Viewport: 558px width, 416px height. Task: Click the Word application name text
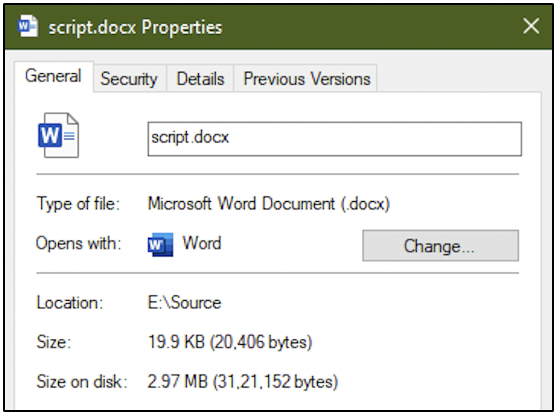tap(202, 243)
